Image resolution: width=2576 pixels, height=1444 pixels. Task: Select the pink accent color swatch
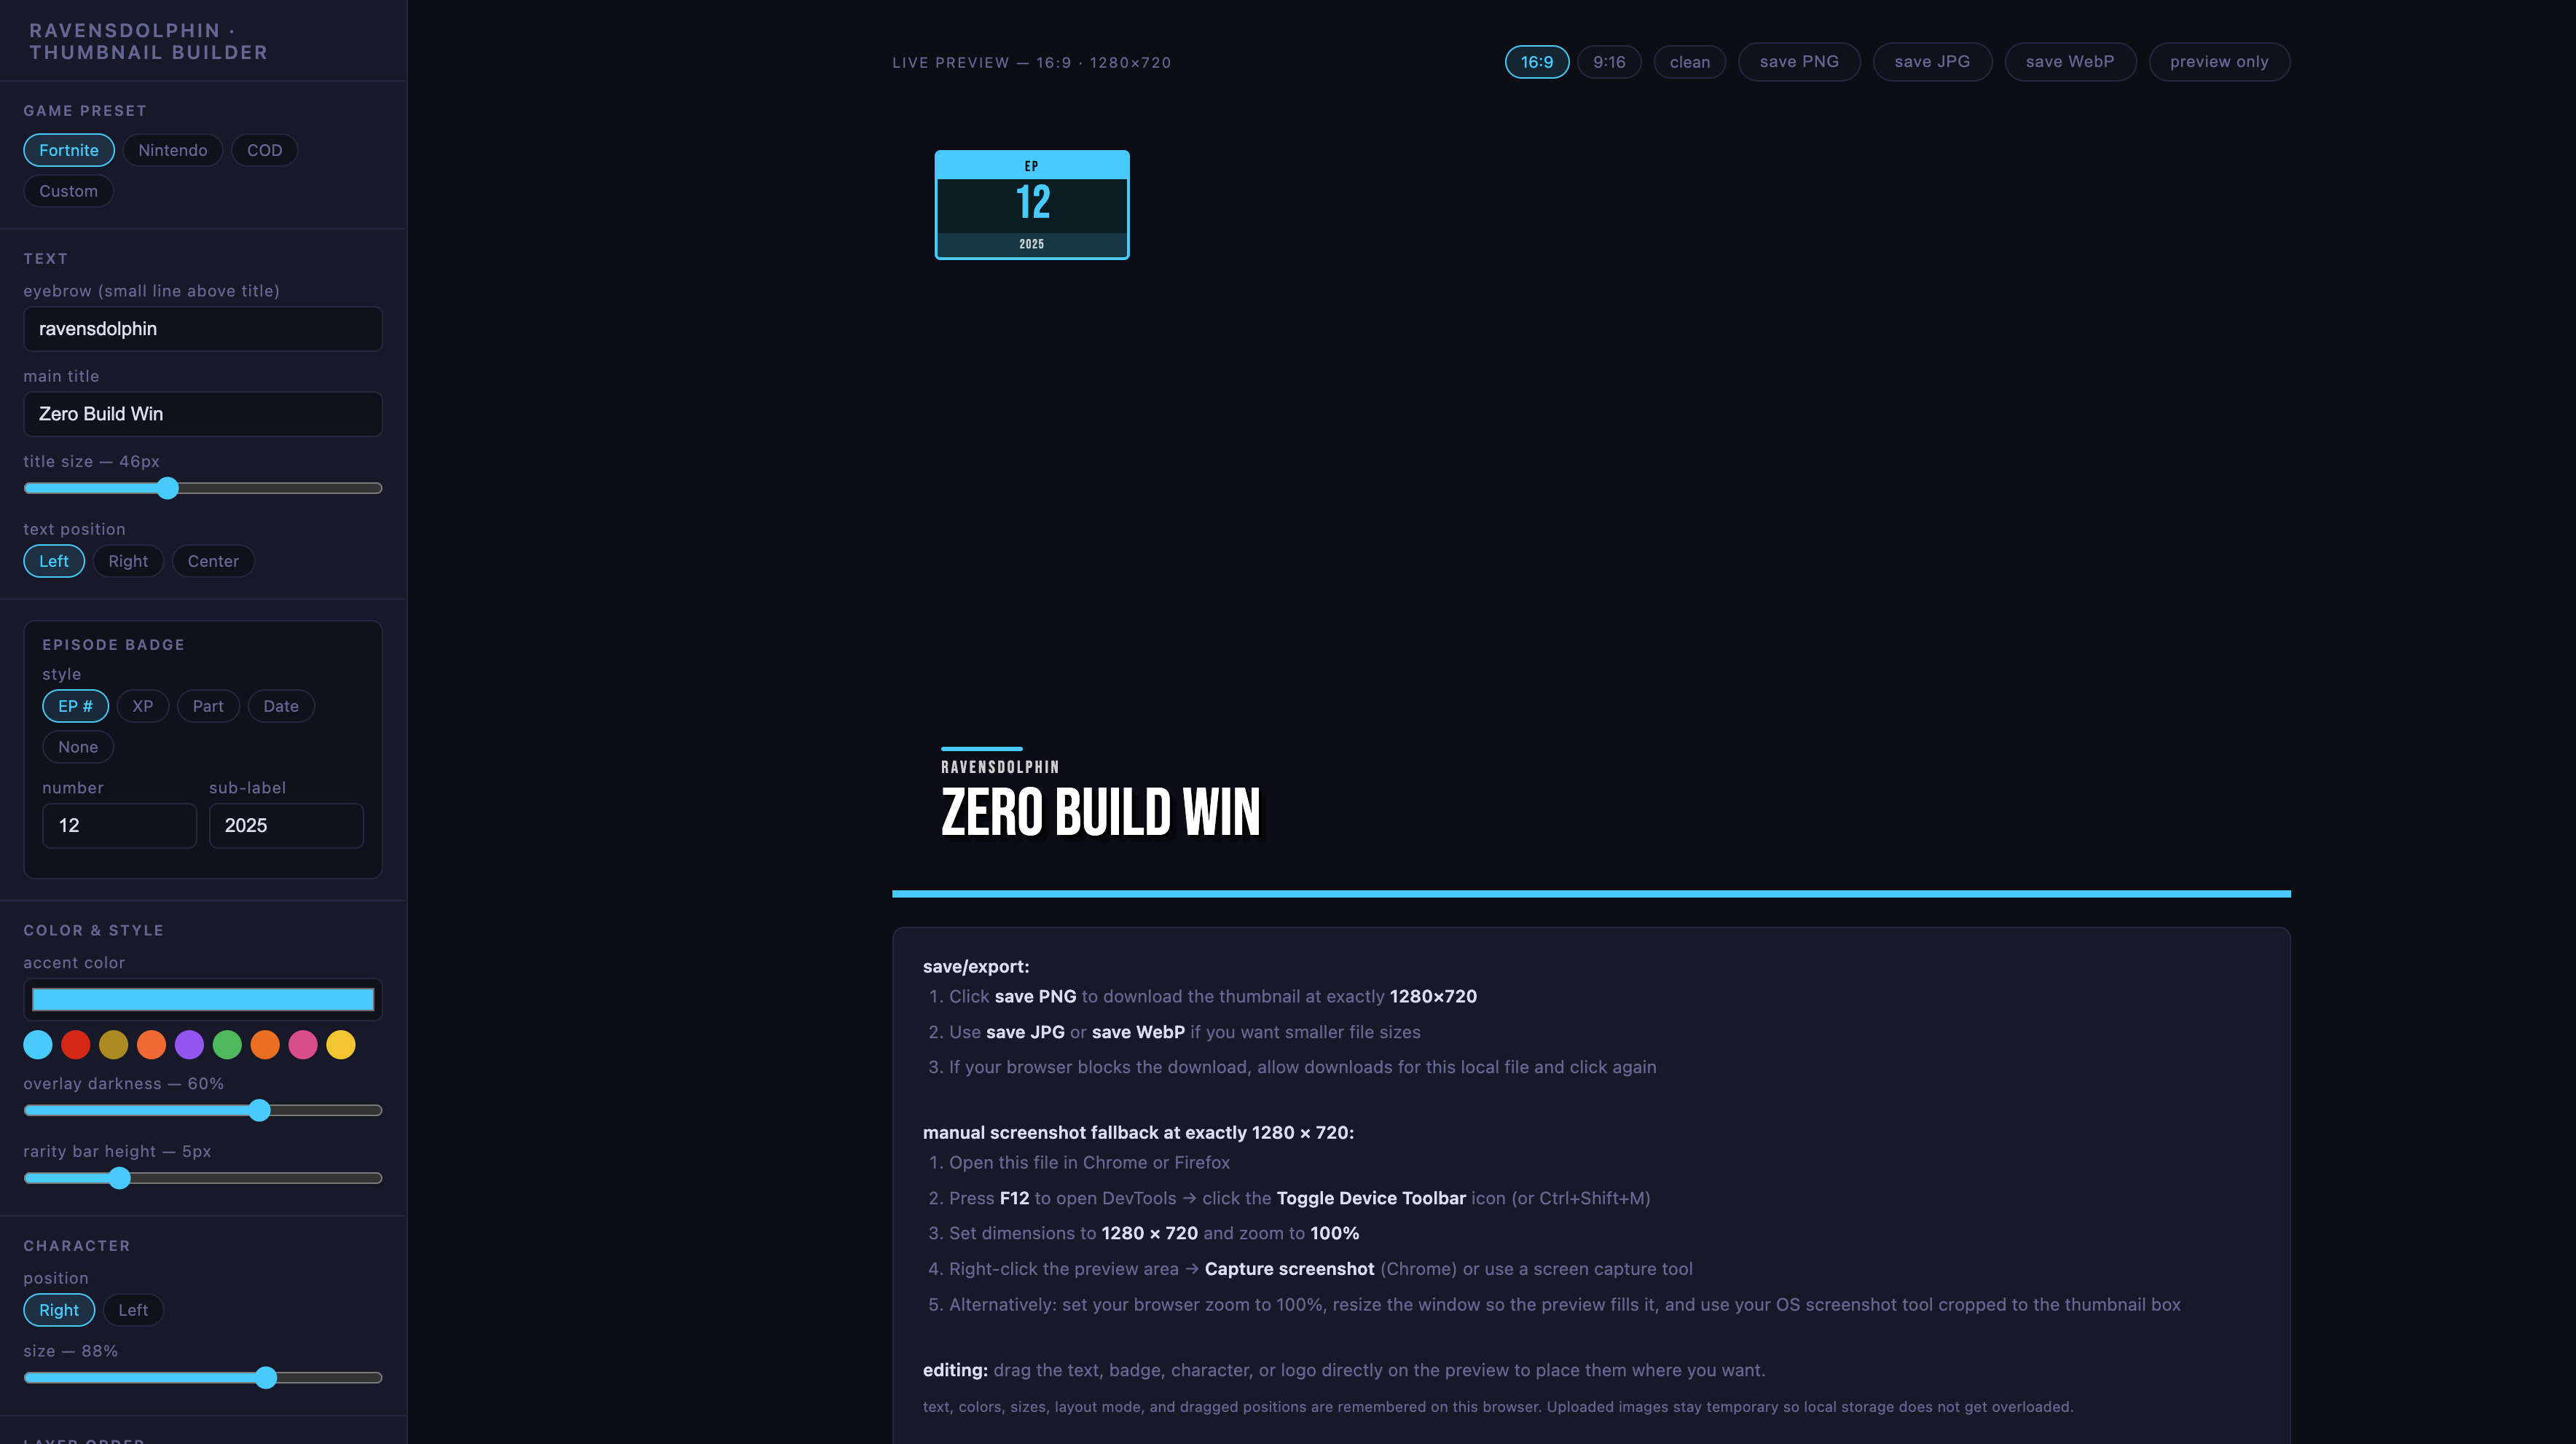coord(303,1044)
